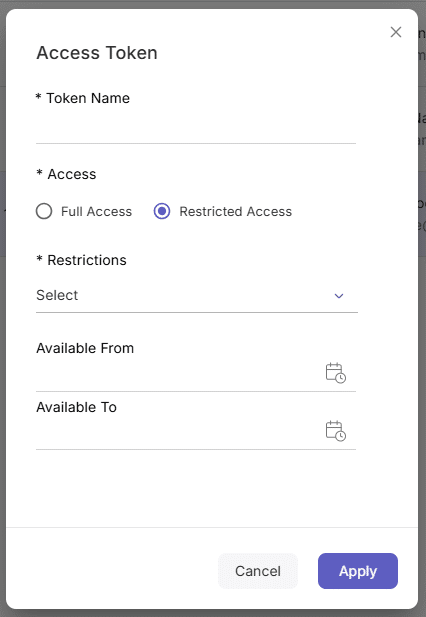
Task: Choose the Full Access label text
Action: point(96,212)
